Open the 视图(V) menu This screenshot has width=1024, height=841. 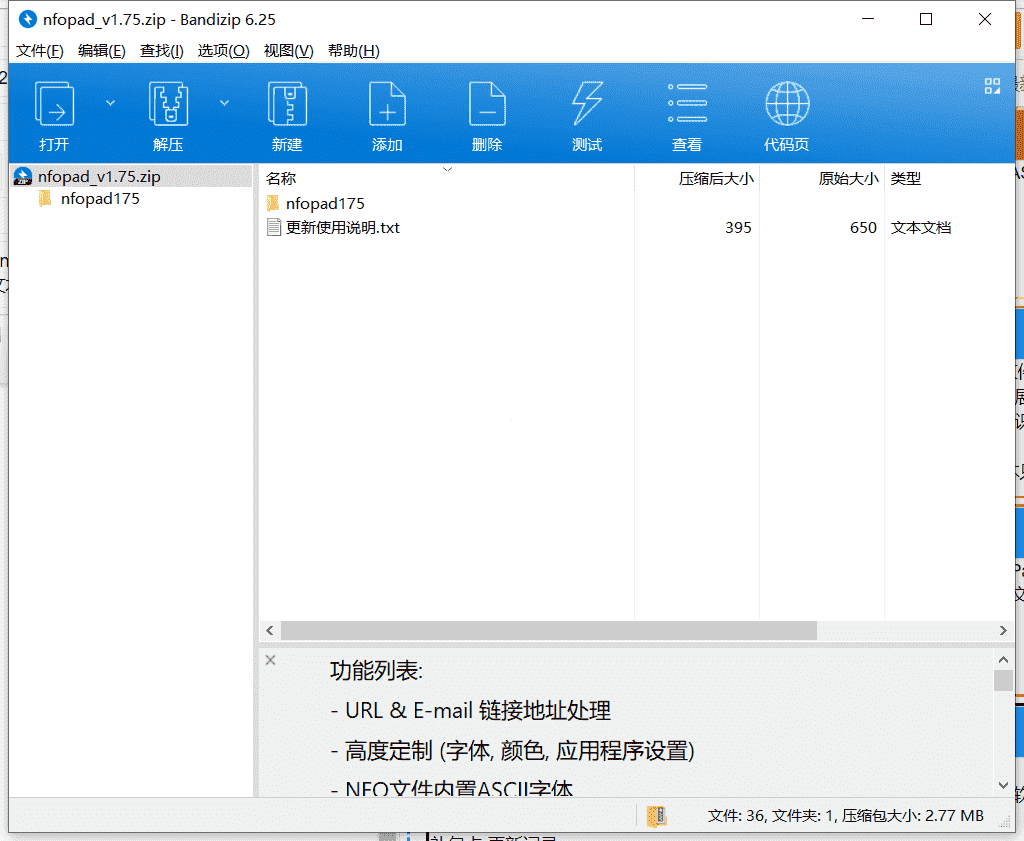(288, 51)
